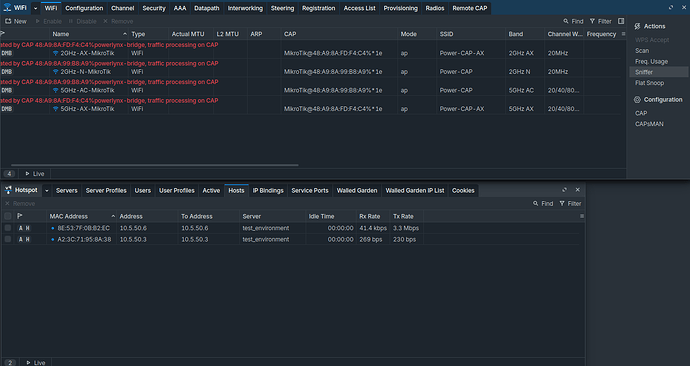Open Flat Snoop action
Viewport: 690px width, 366px height.
point(650,83)
